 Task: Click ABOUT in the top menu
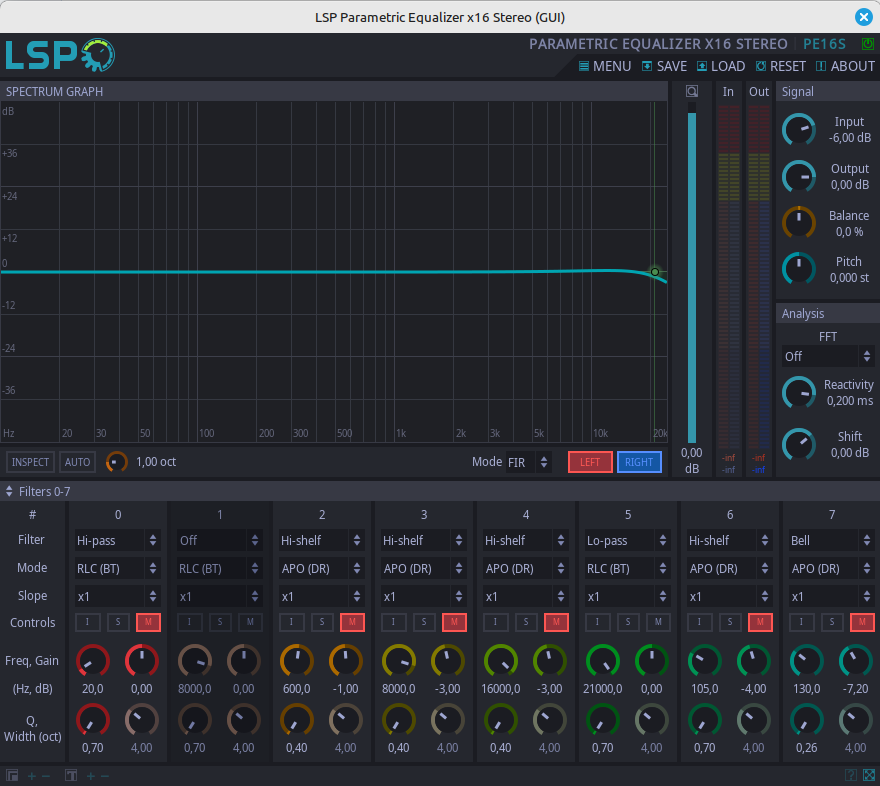(x=845, y=66)
